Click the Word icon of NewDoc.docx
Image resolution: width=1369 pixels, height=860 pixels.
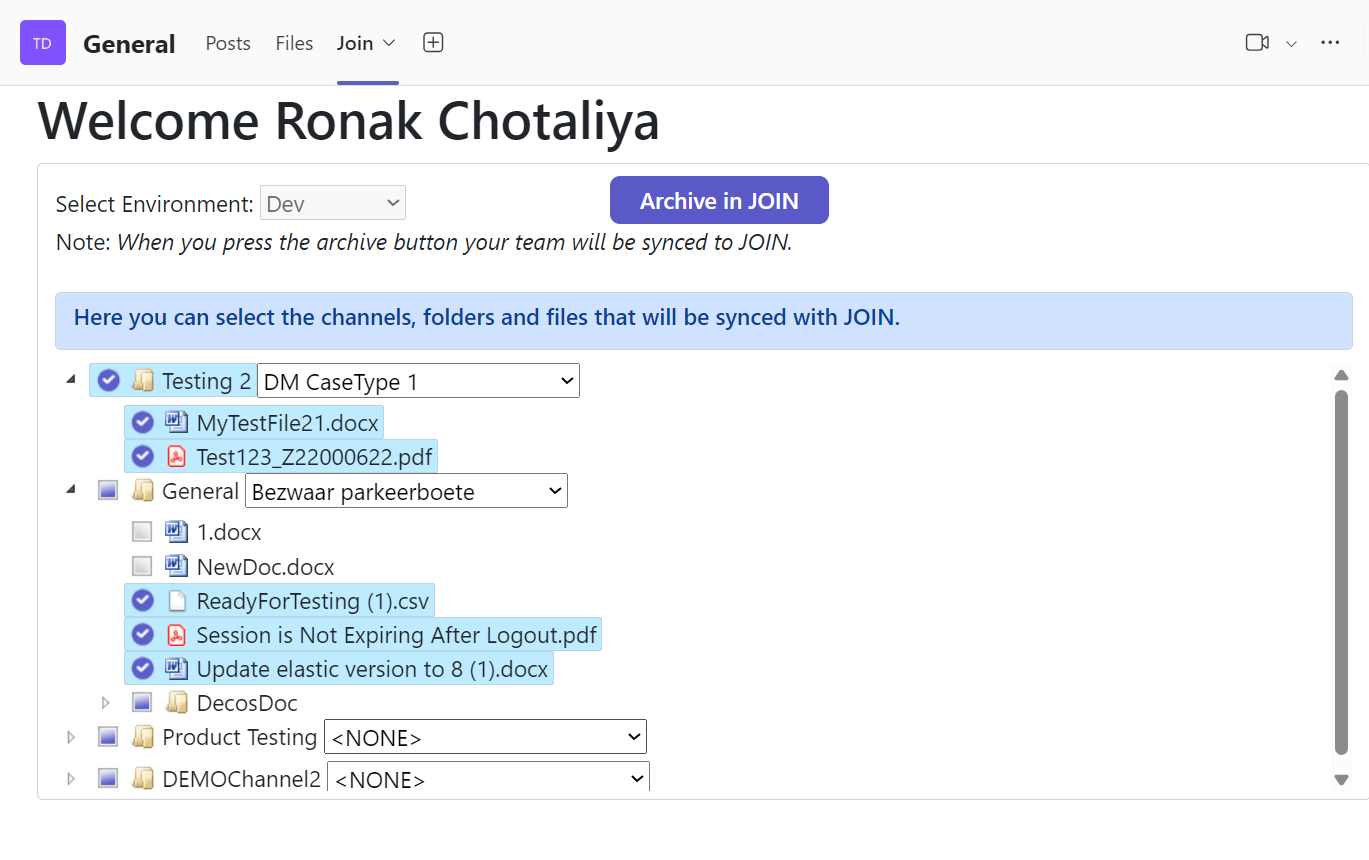pos(177,567)
